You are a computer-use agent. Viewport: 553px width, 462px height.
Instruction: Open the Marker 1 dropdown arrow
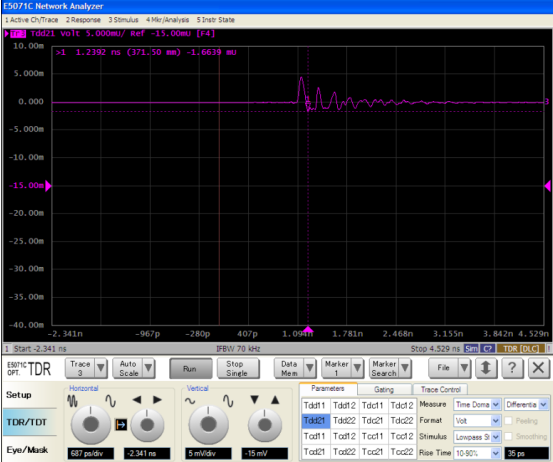pos(357,368)
